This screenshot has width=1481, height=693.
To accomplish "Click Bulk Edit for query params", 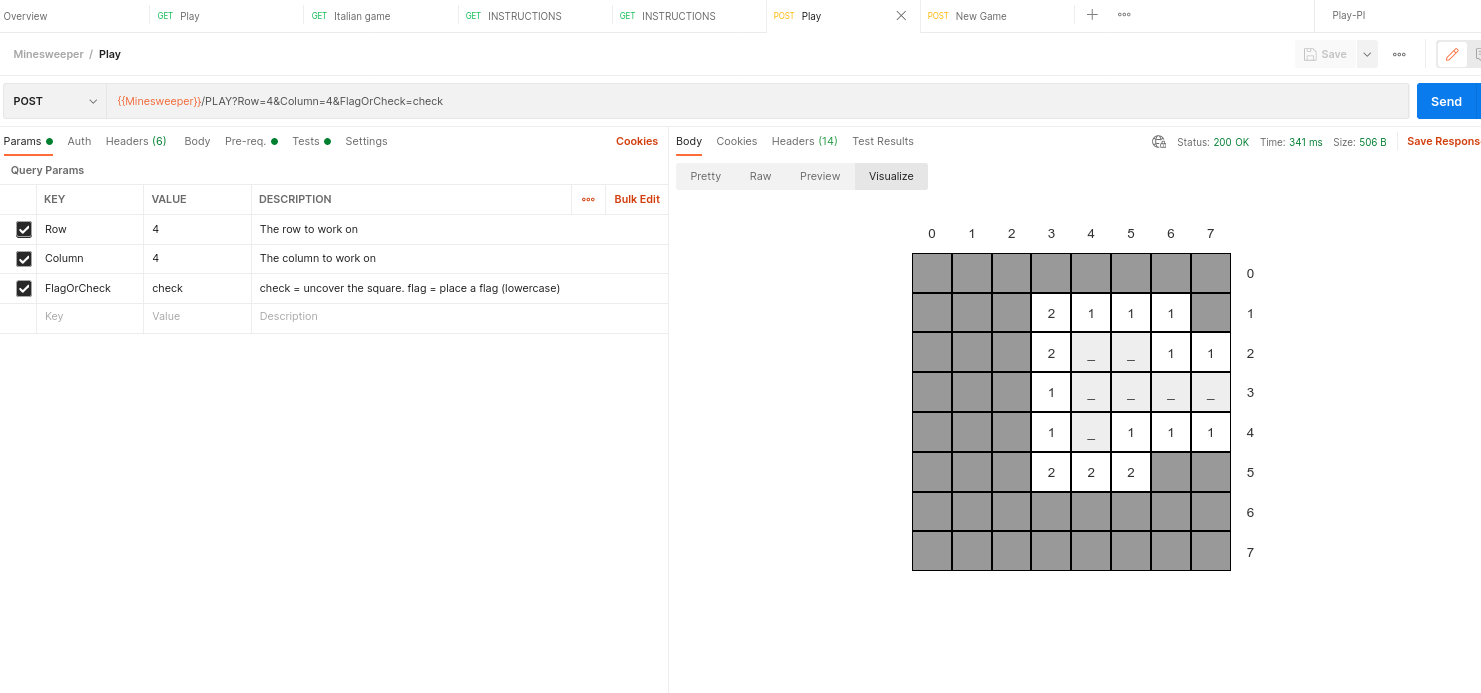I will tap(637, 199).
